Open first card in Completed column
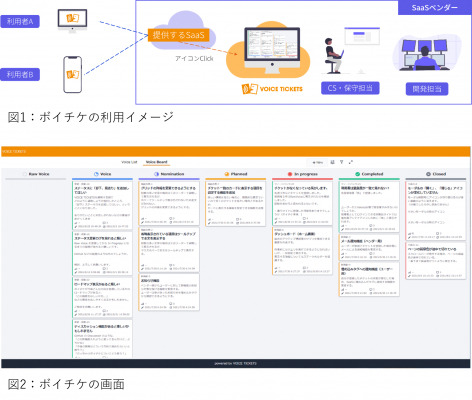472x400 pixels. [369, 207]
